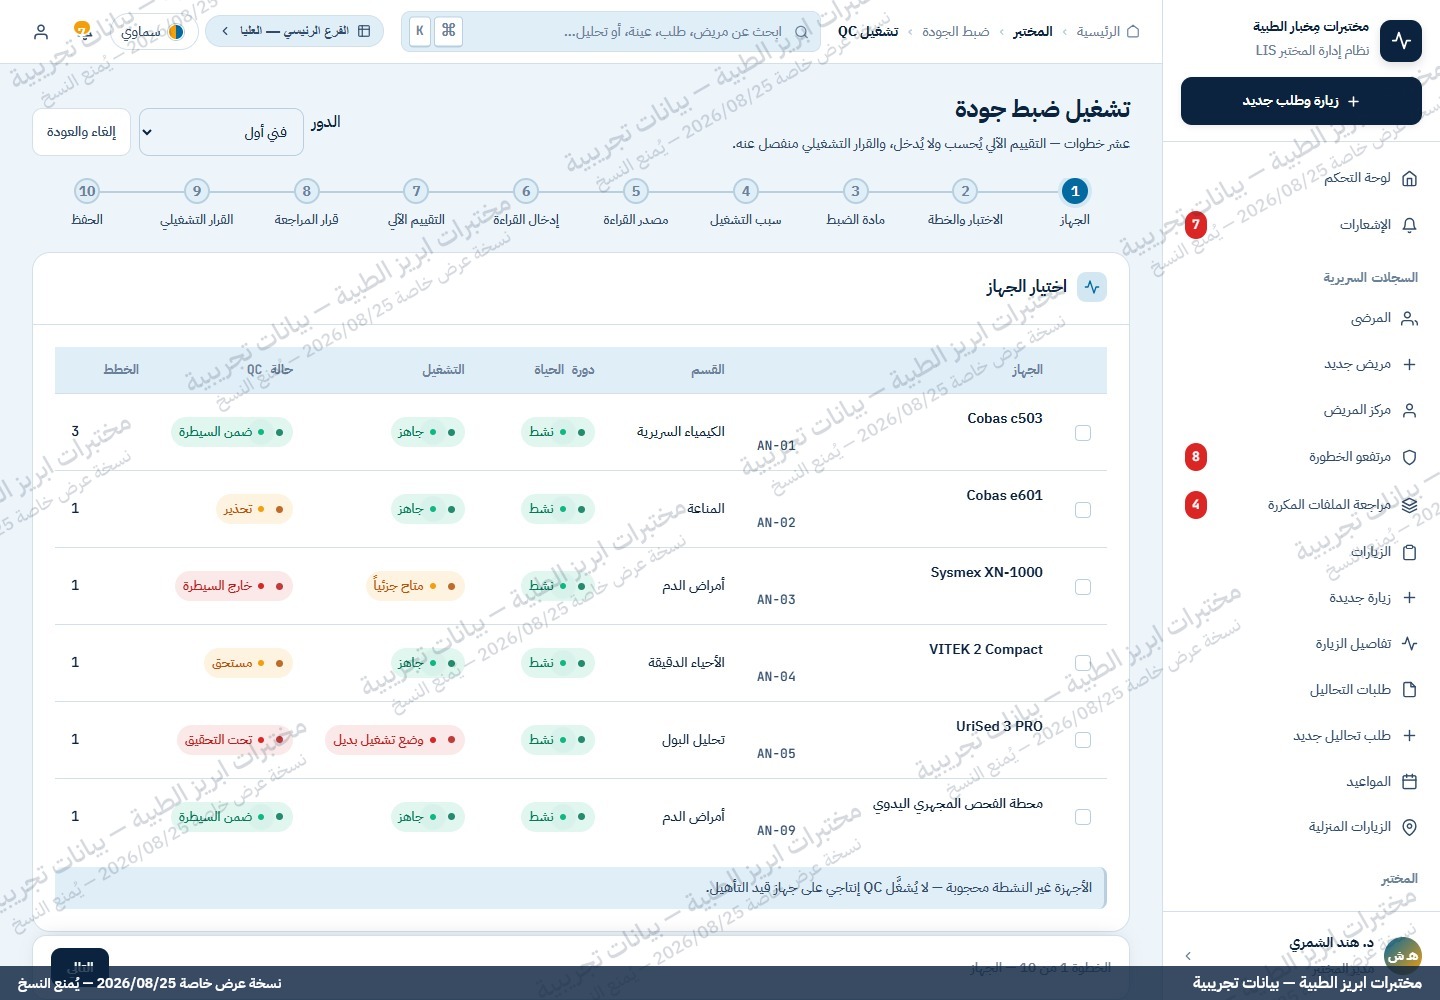Screen dimensions: 1440x1000
Task: Click the red badge 7 on الإشعارات
Action: [1195, 225]
